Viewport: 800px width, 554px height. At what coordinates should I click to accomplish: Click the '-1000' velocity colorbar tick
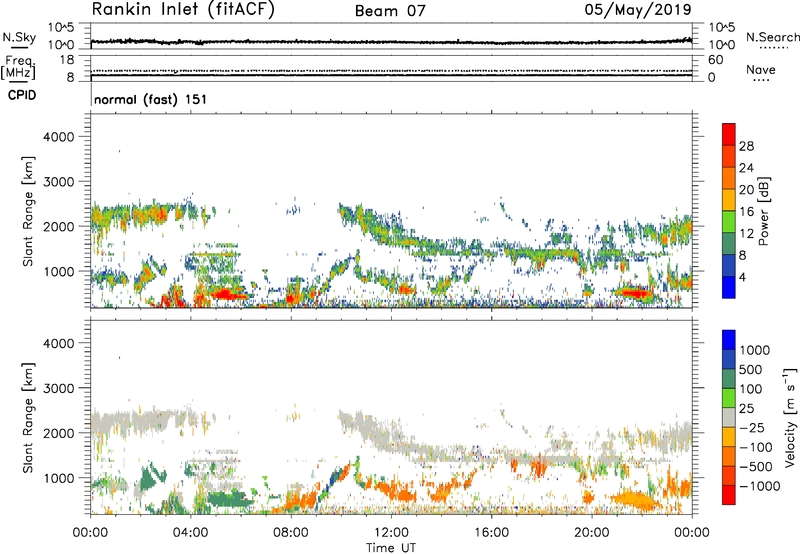click(x=759, y=486)
